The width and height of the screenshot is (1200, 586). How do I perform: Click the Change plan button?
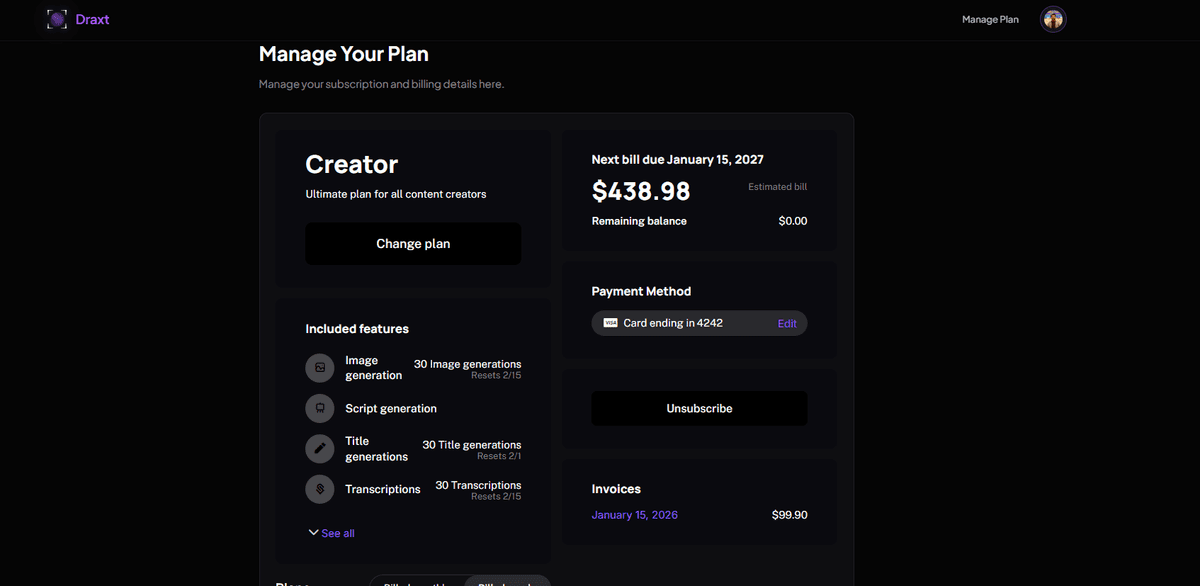click(x=413, y=243)
